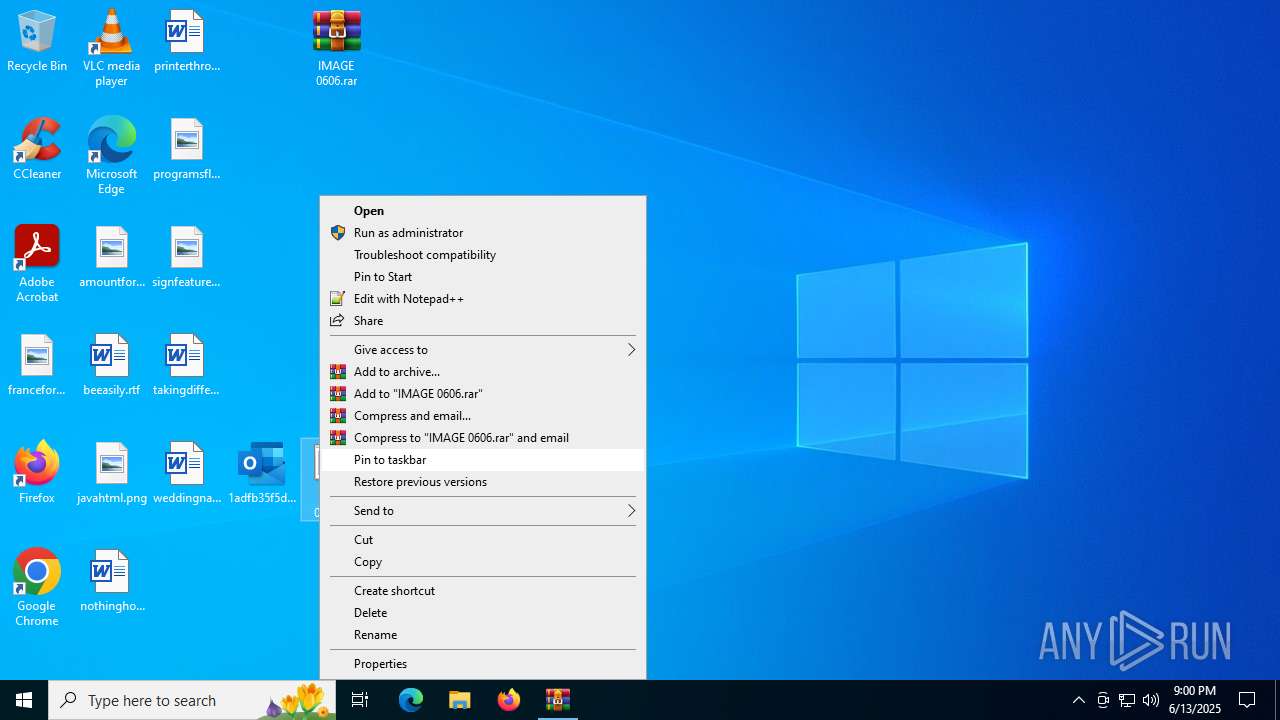Open network status in system tray
This screenshot has height=720, width=1280.
[x=1127, y=700]
